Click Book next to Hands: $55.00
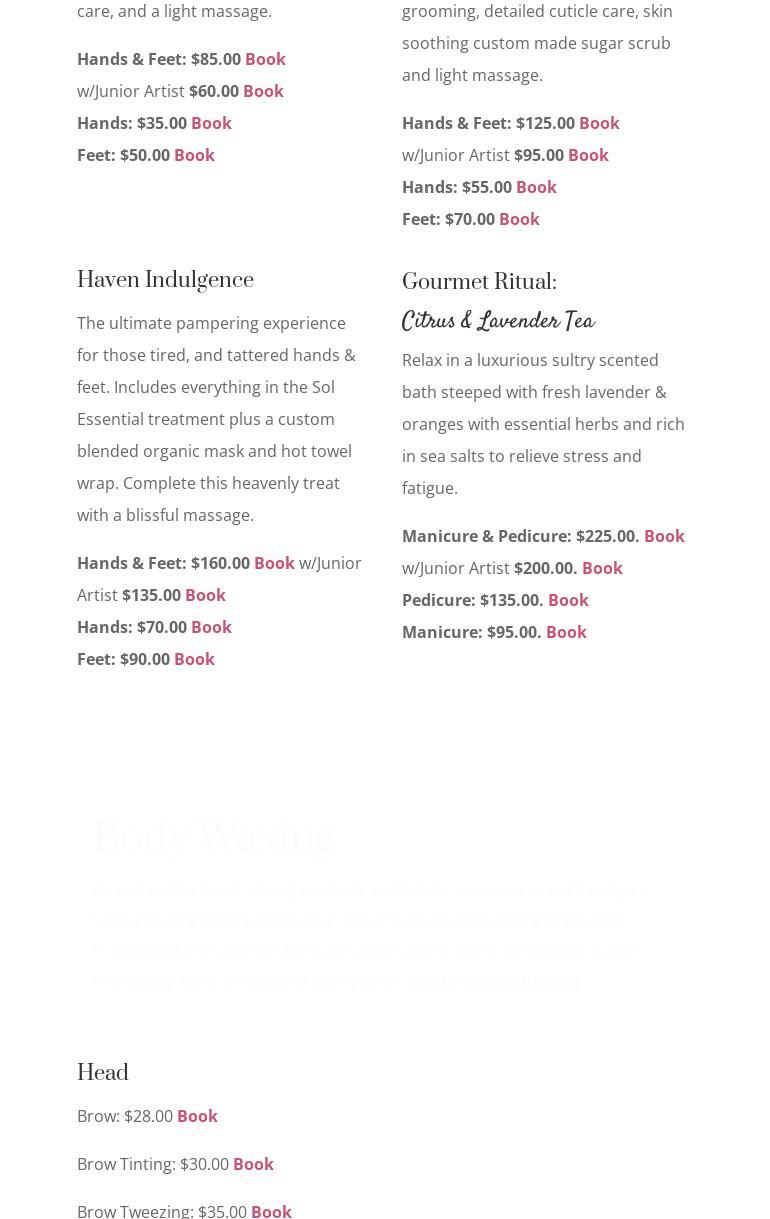Viewport: 770px width, 1219px height. pyautogui.click(x=536, y=187)
